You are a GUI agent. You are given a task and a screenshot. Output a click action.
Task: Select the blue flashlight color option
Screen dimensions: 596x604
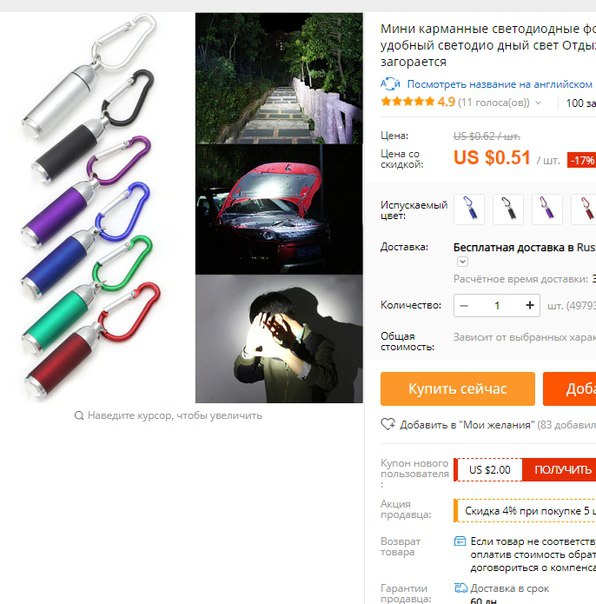pyautogui.click(x=469, y=209)
